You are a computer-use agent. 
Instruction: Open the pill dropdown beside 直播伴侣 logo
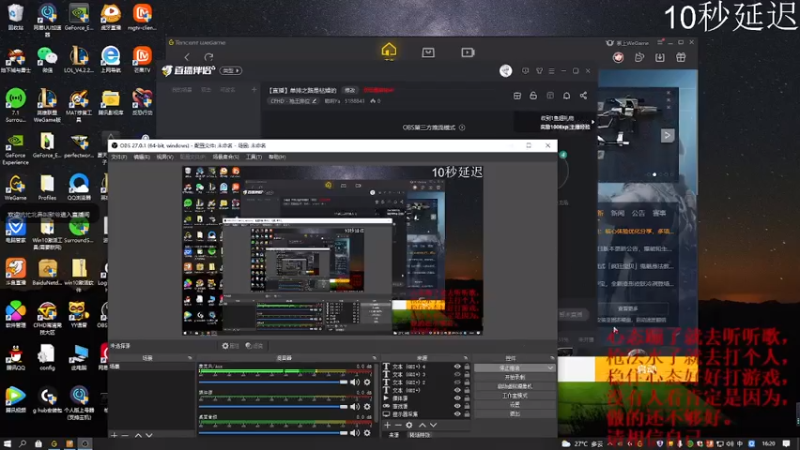point(231,71)
